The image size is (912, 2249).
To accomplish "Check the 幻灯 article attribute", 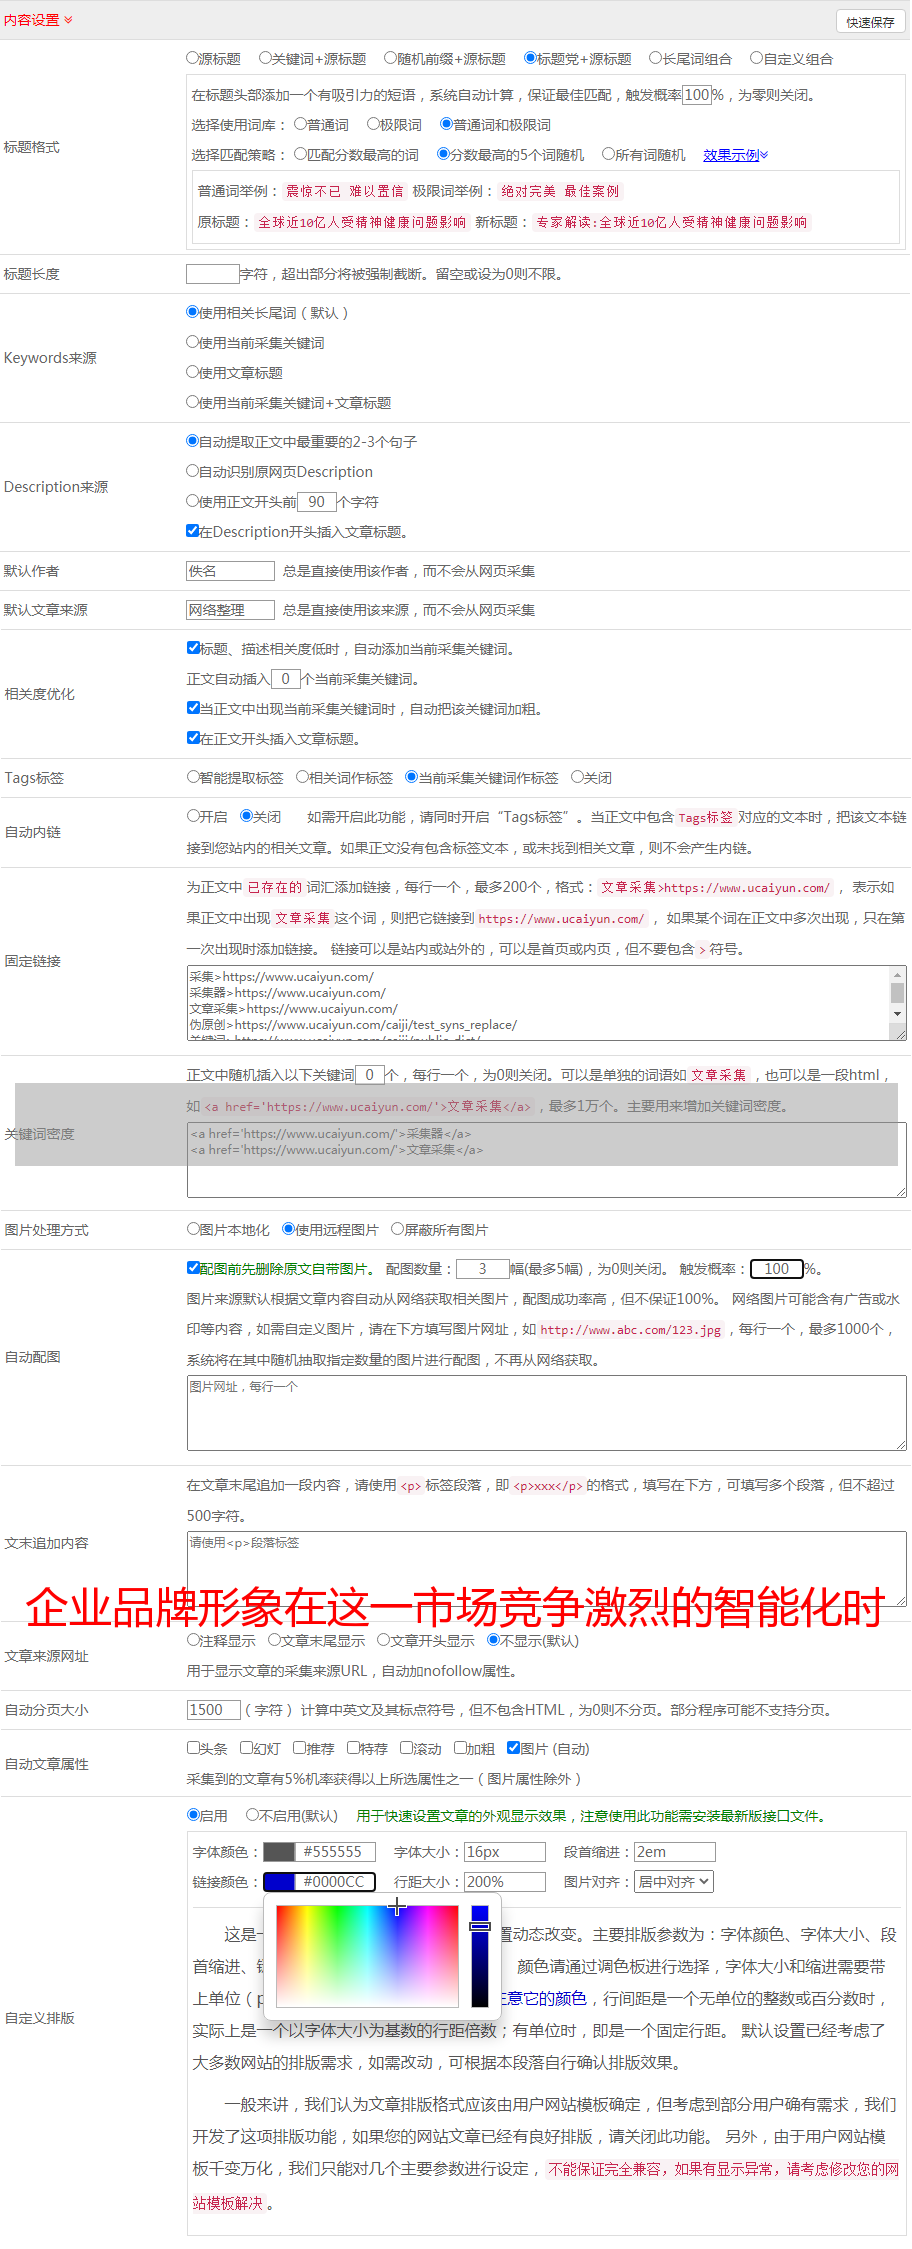I will tap(247, 1748).
